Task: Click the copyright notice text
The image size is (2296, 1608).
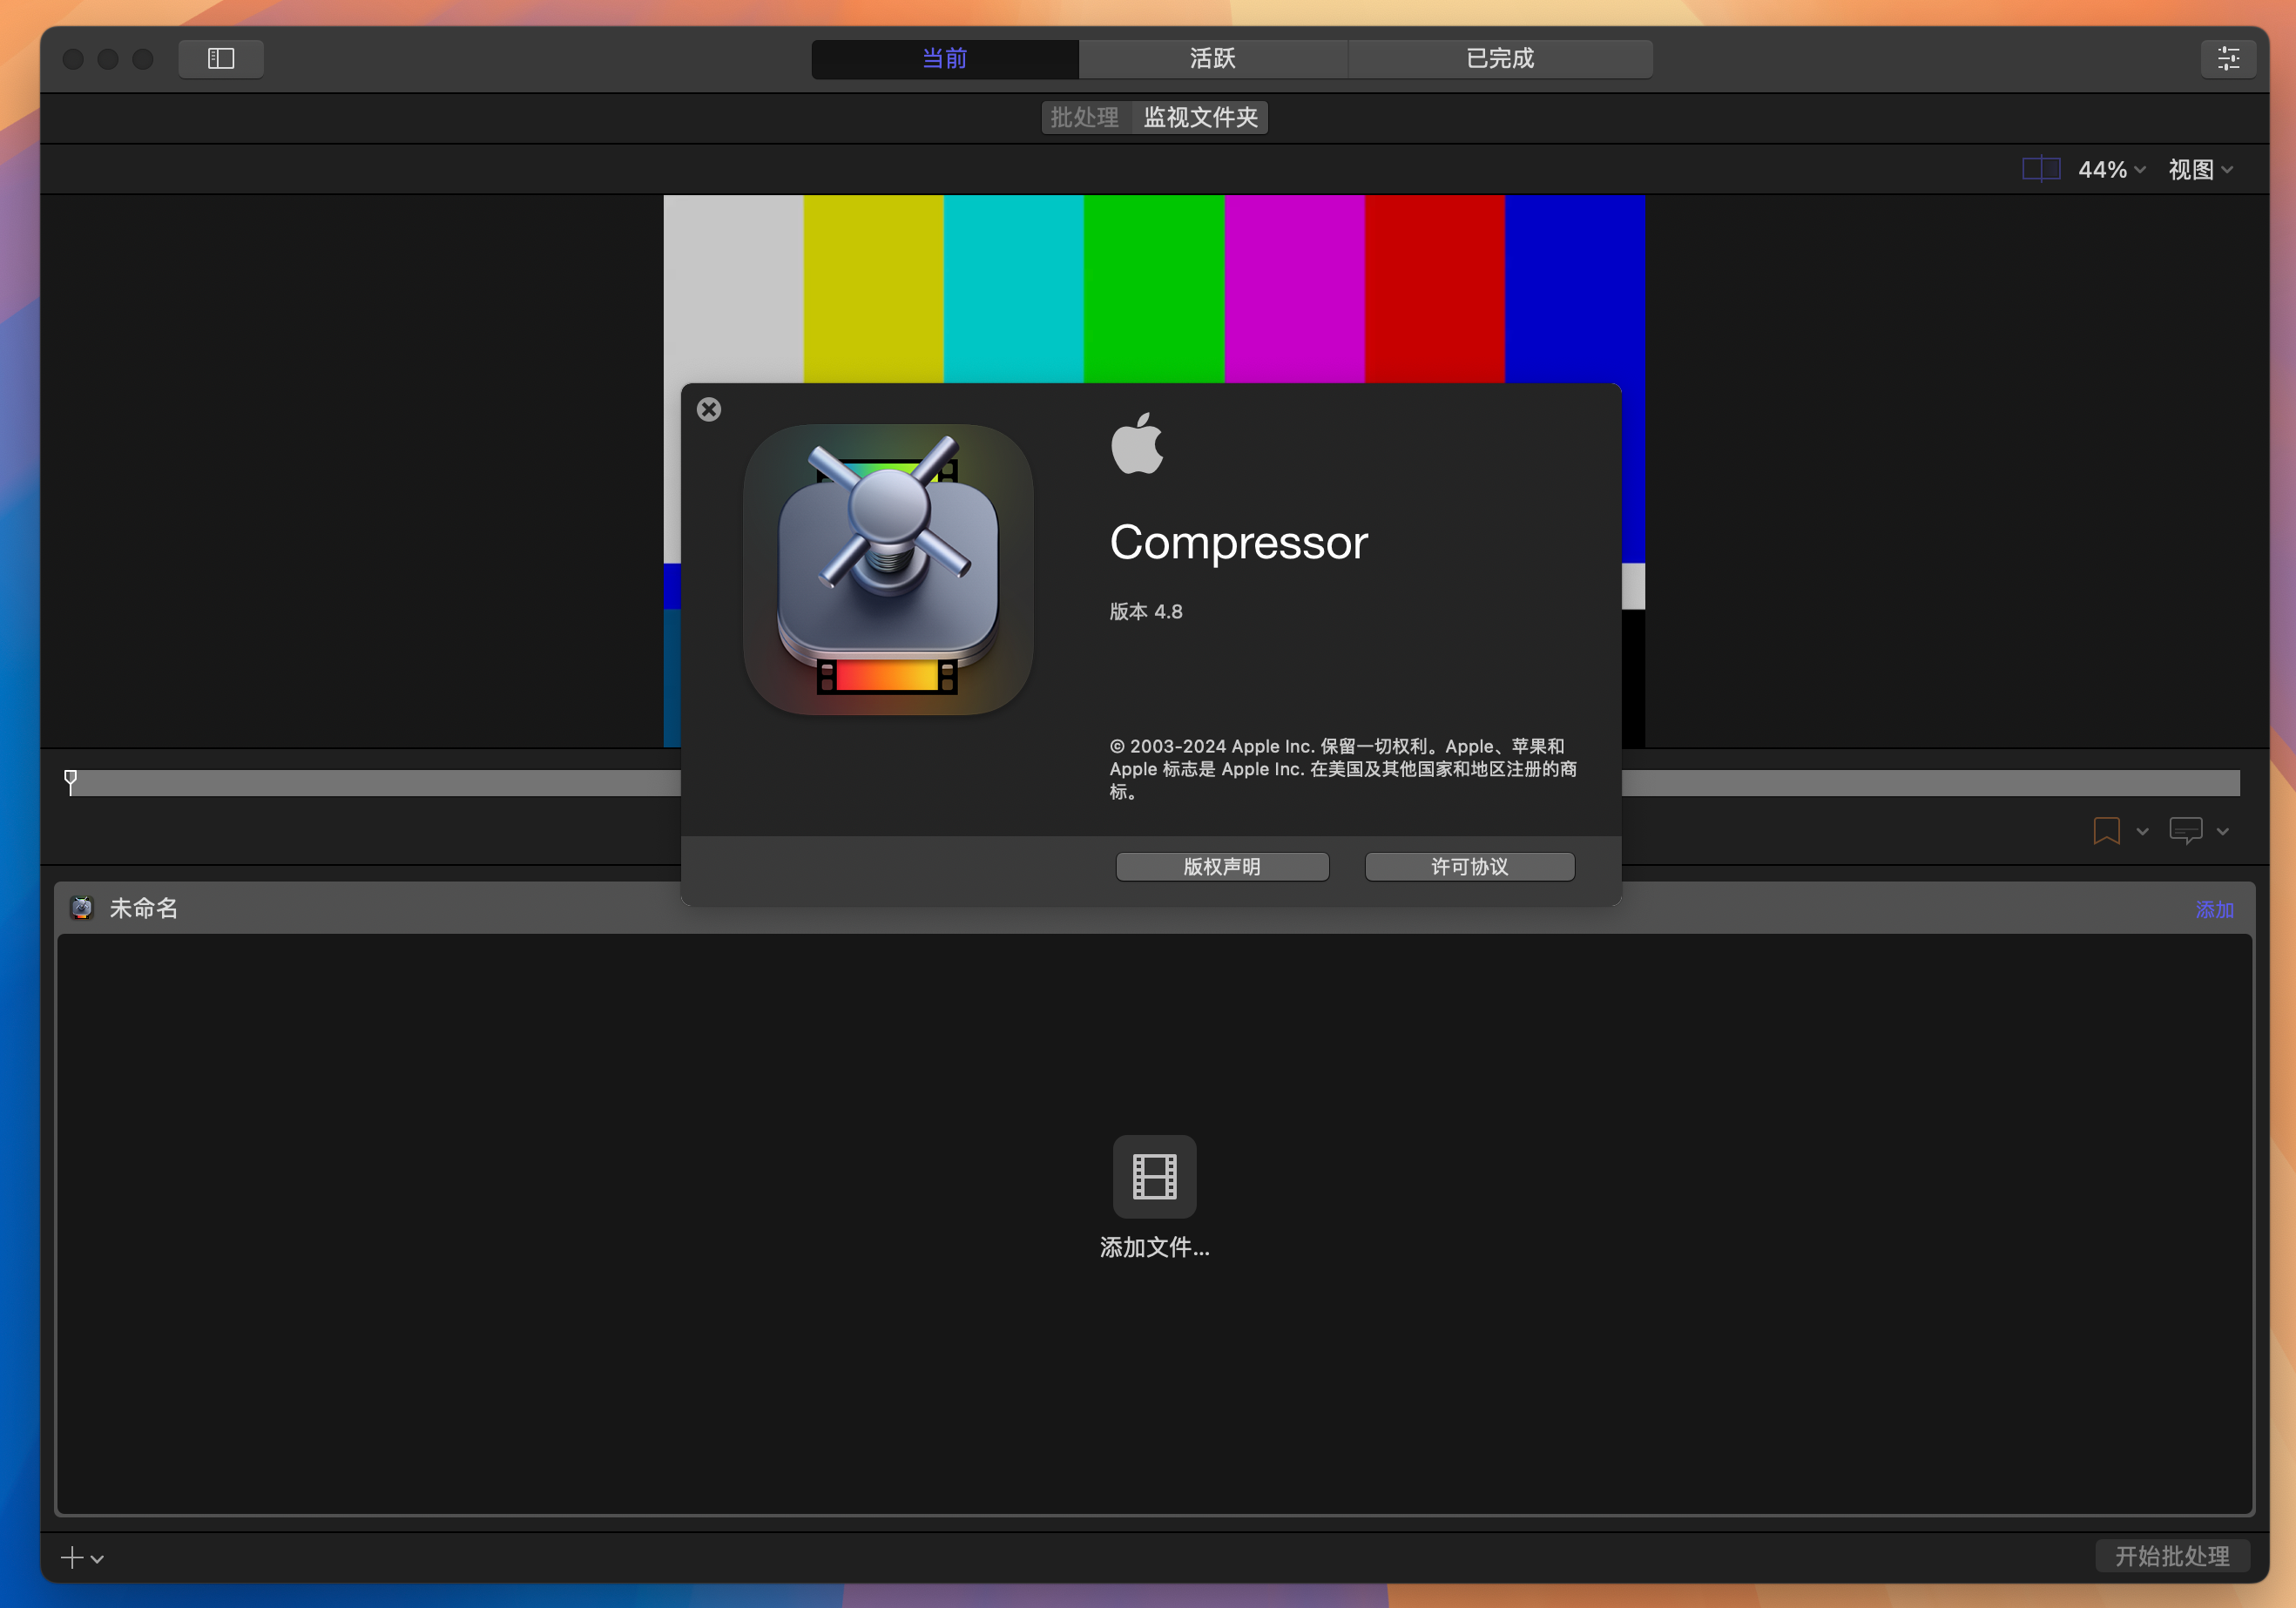Action: (1343, 769)
